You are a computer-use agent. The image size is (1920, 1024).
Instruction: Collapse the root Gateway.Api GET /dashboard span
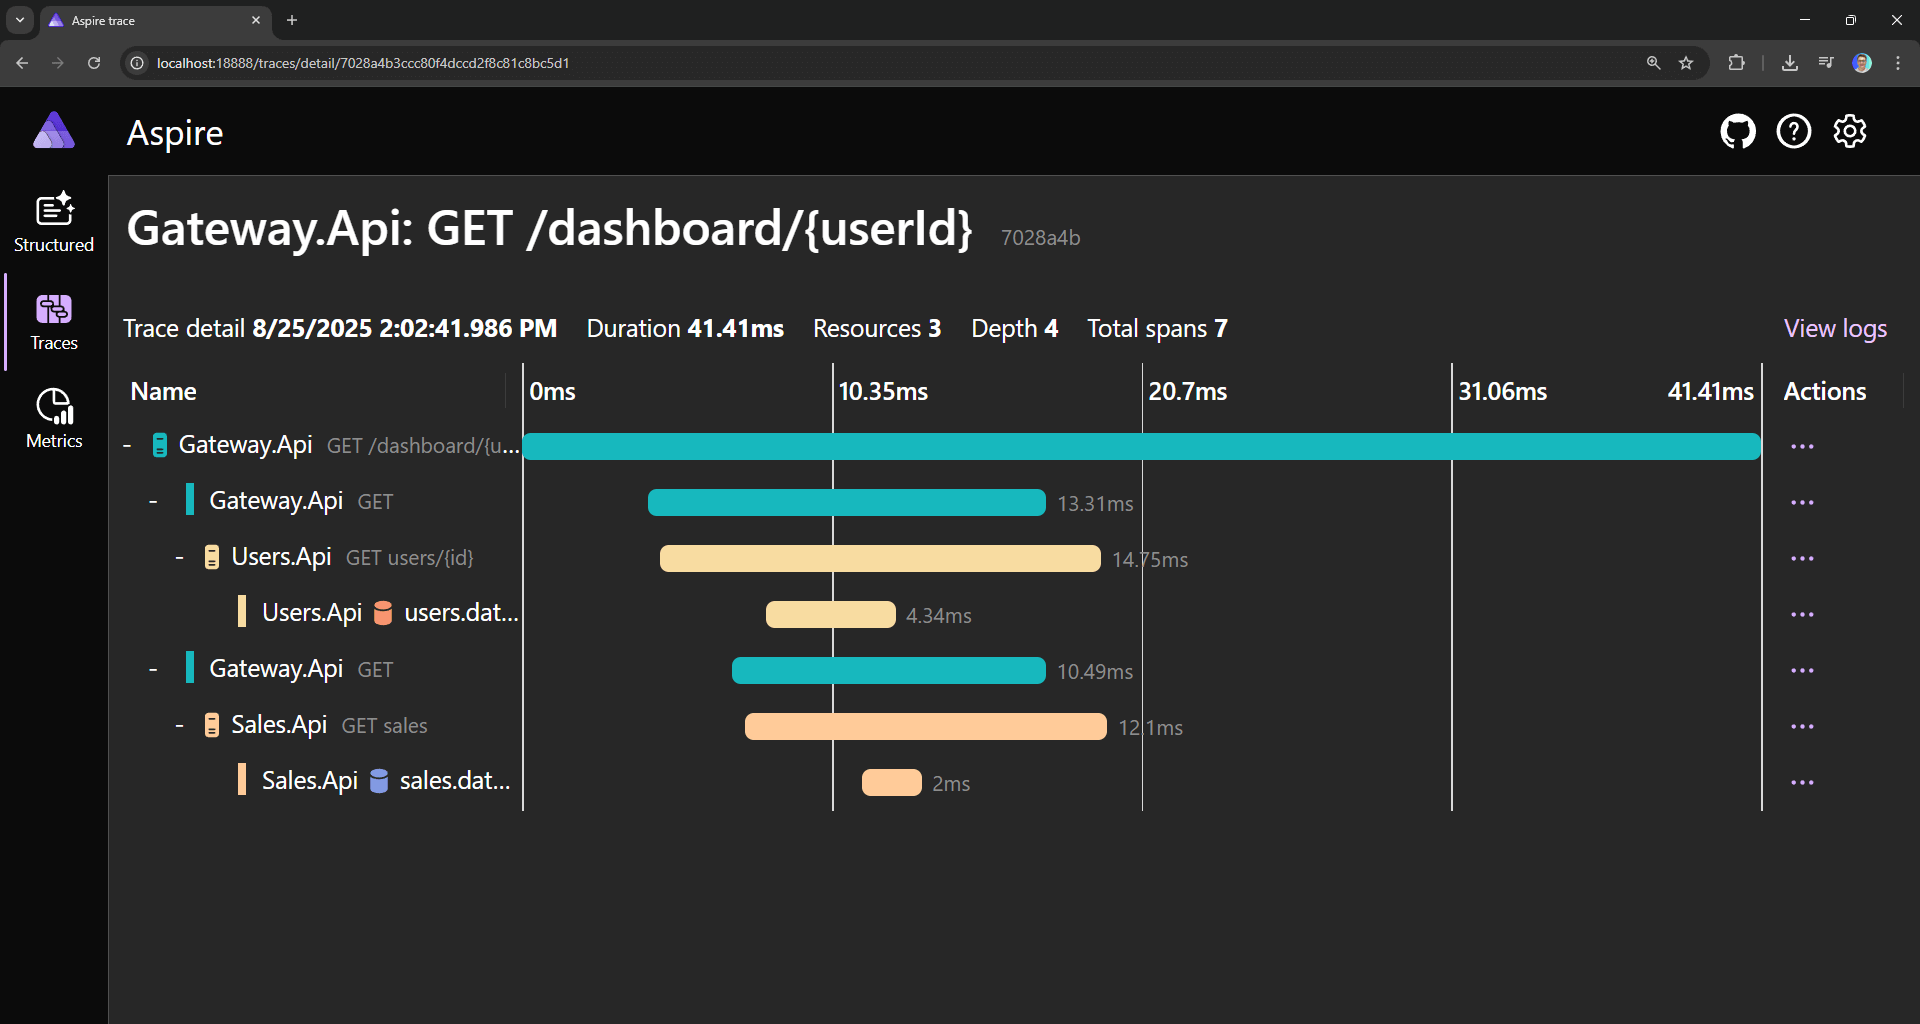pyautogui.click(x=128, y=446)
